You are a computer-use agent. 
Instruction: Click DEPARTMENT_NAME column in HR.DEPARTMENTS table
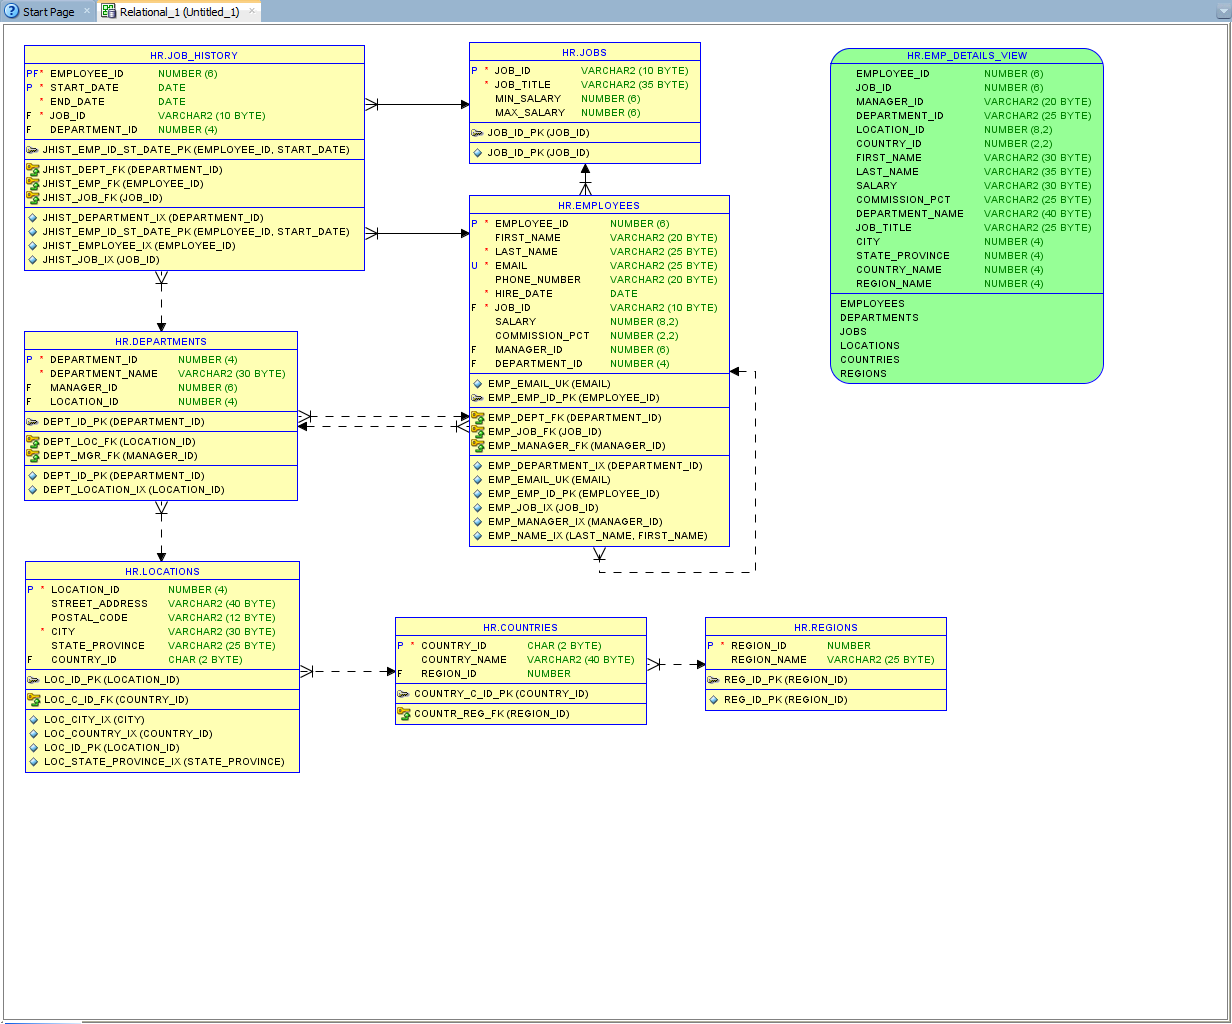point(104,374)
